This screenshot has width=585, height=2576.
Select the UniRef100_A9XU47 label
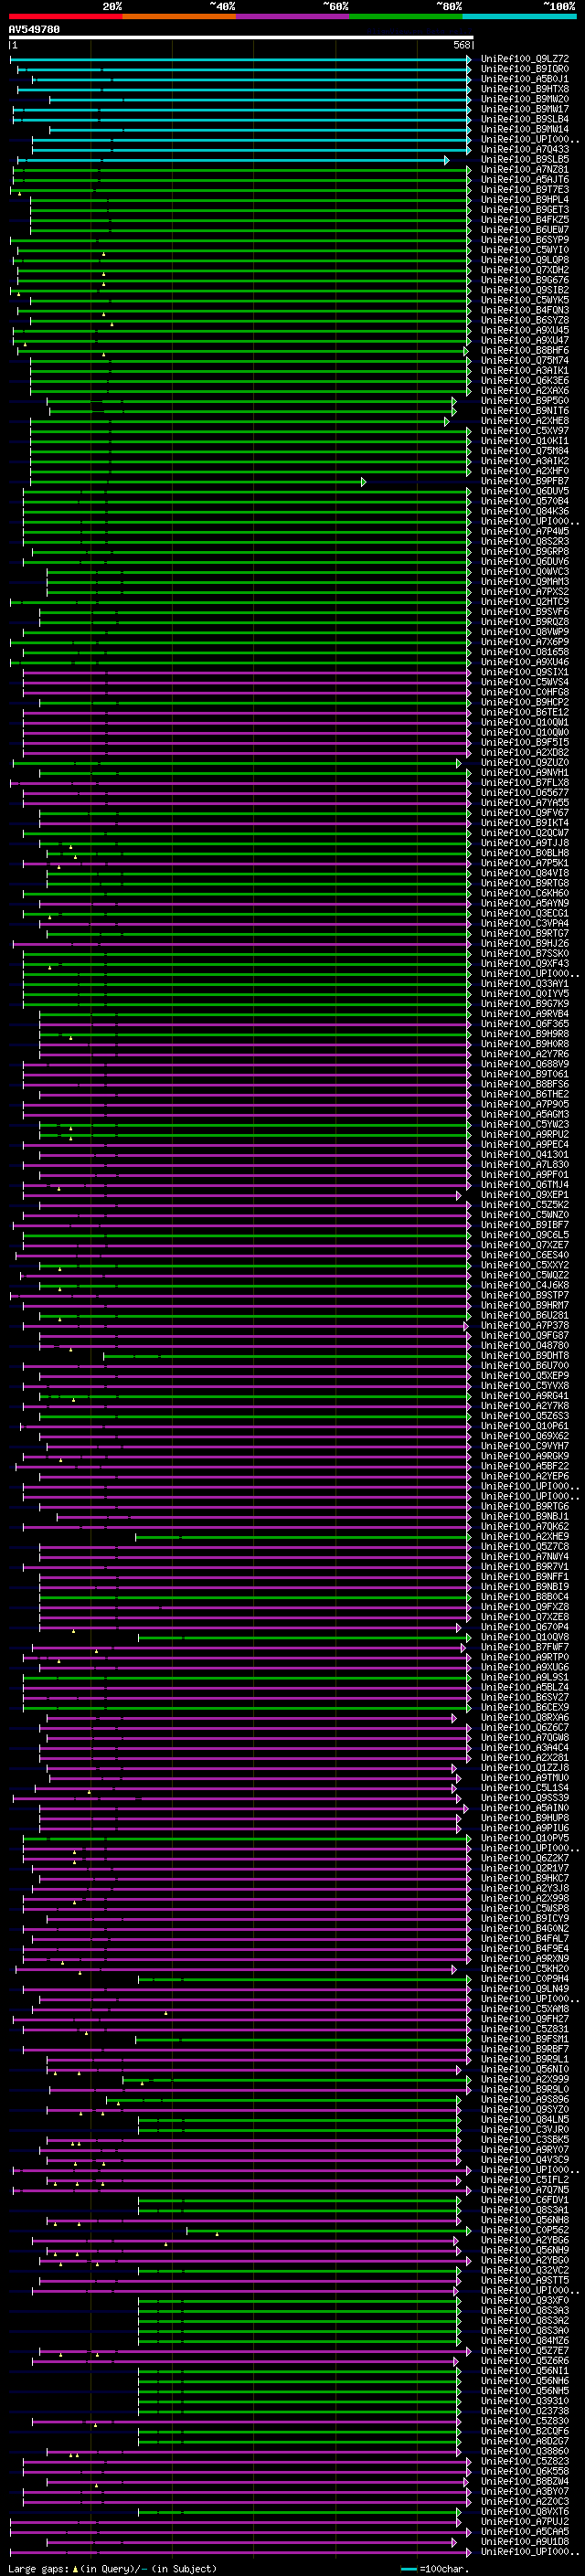coord(525,340)
